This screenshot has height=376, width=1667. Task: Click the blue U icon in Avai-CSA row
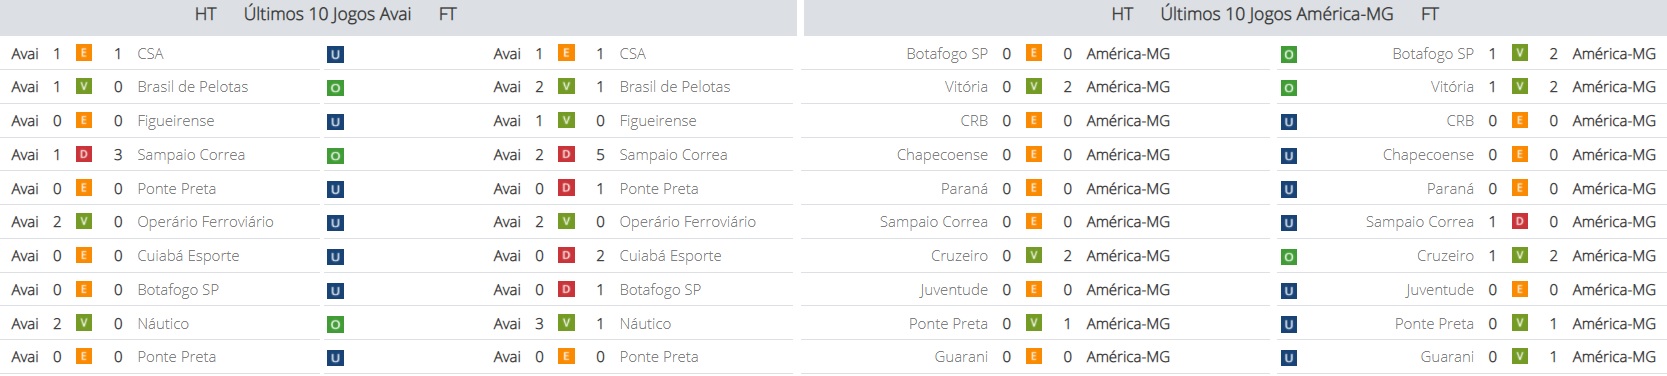[336, 55]
